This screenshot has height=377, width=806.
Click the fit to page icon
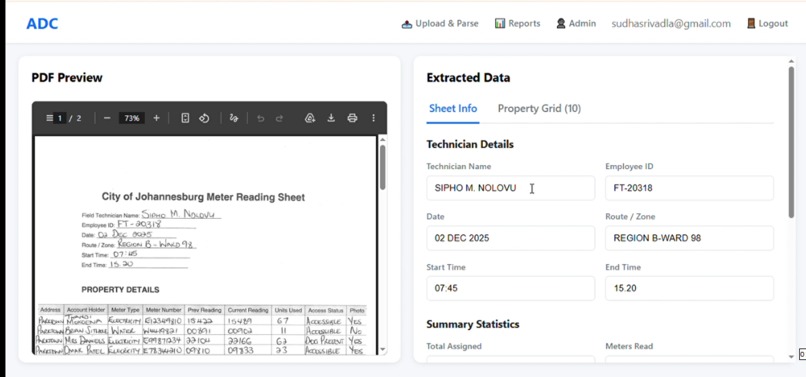186,118
